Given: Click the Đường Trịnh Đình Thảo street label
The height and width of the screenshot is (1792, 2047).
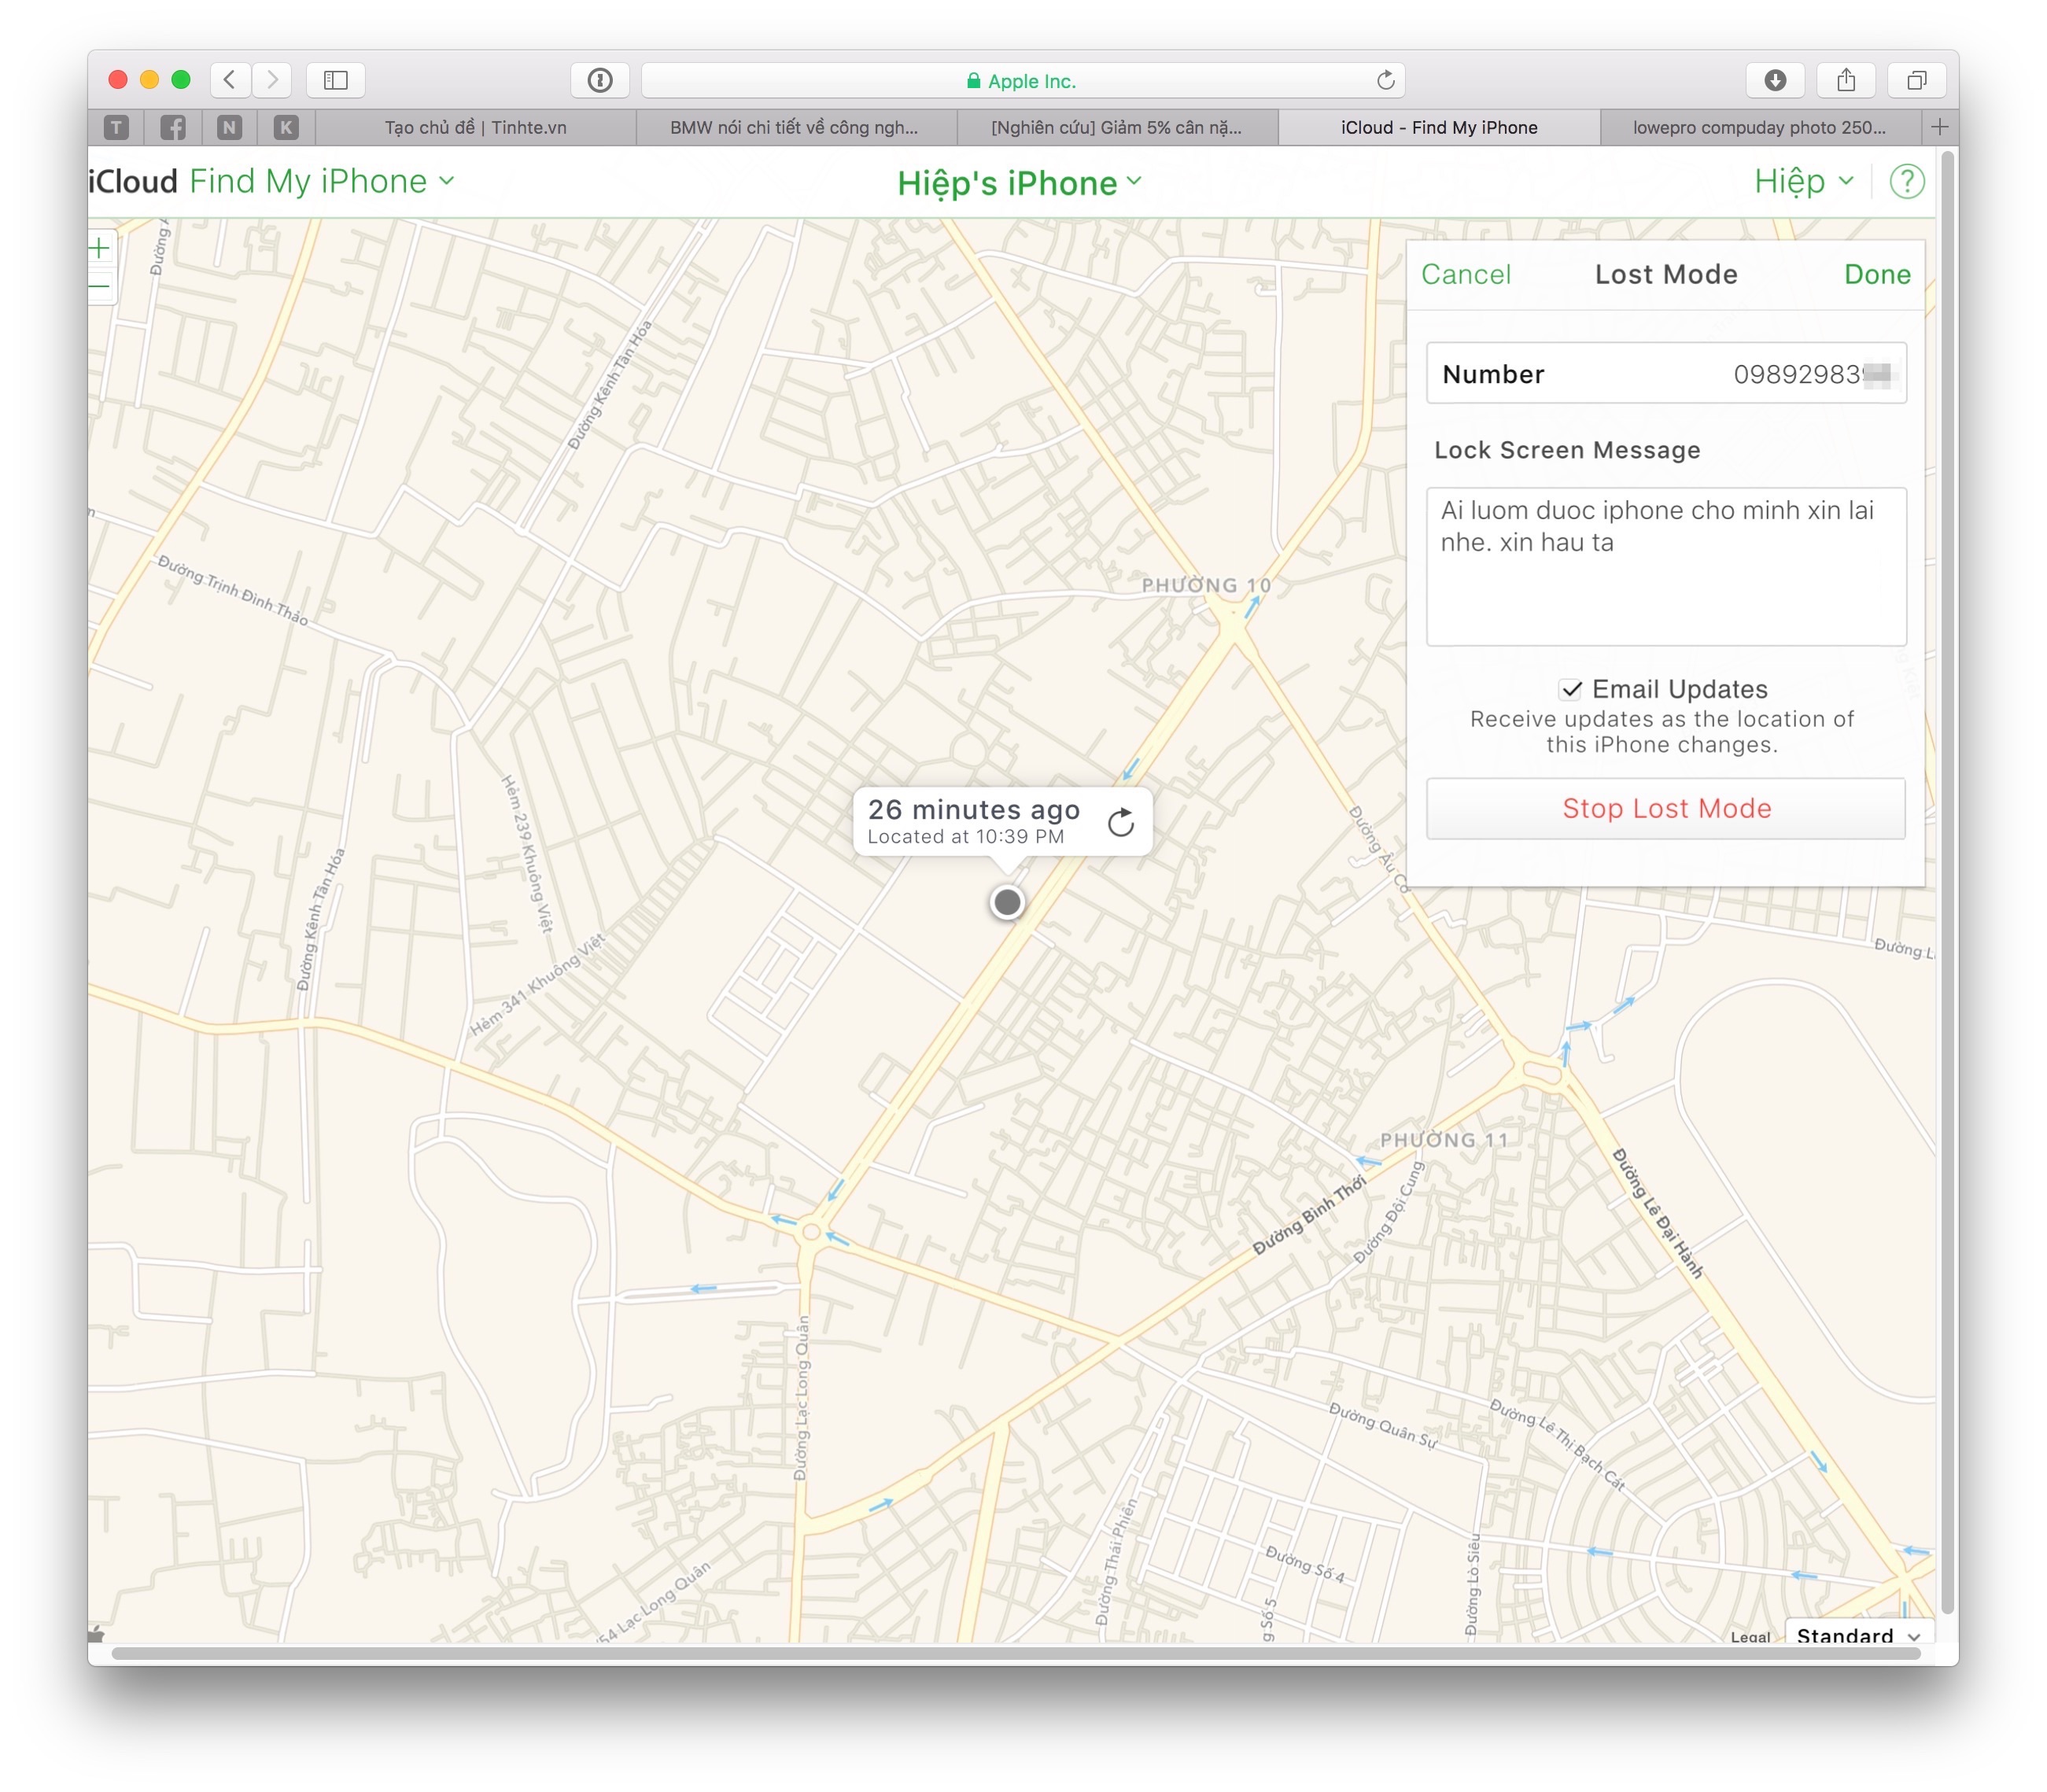Looking at the screenshot, I should click(x=233, y=590).
